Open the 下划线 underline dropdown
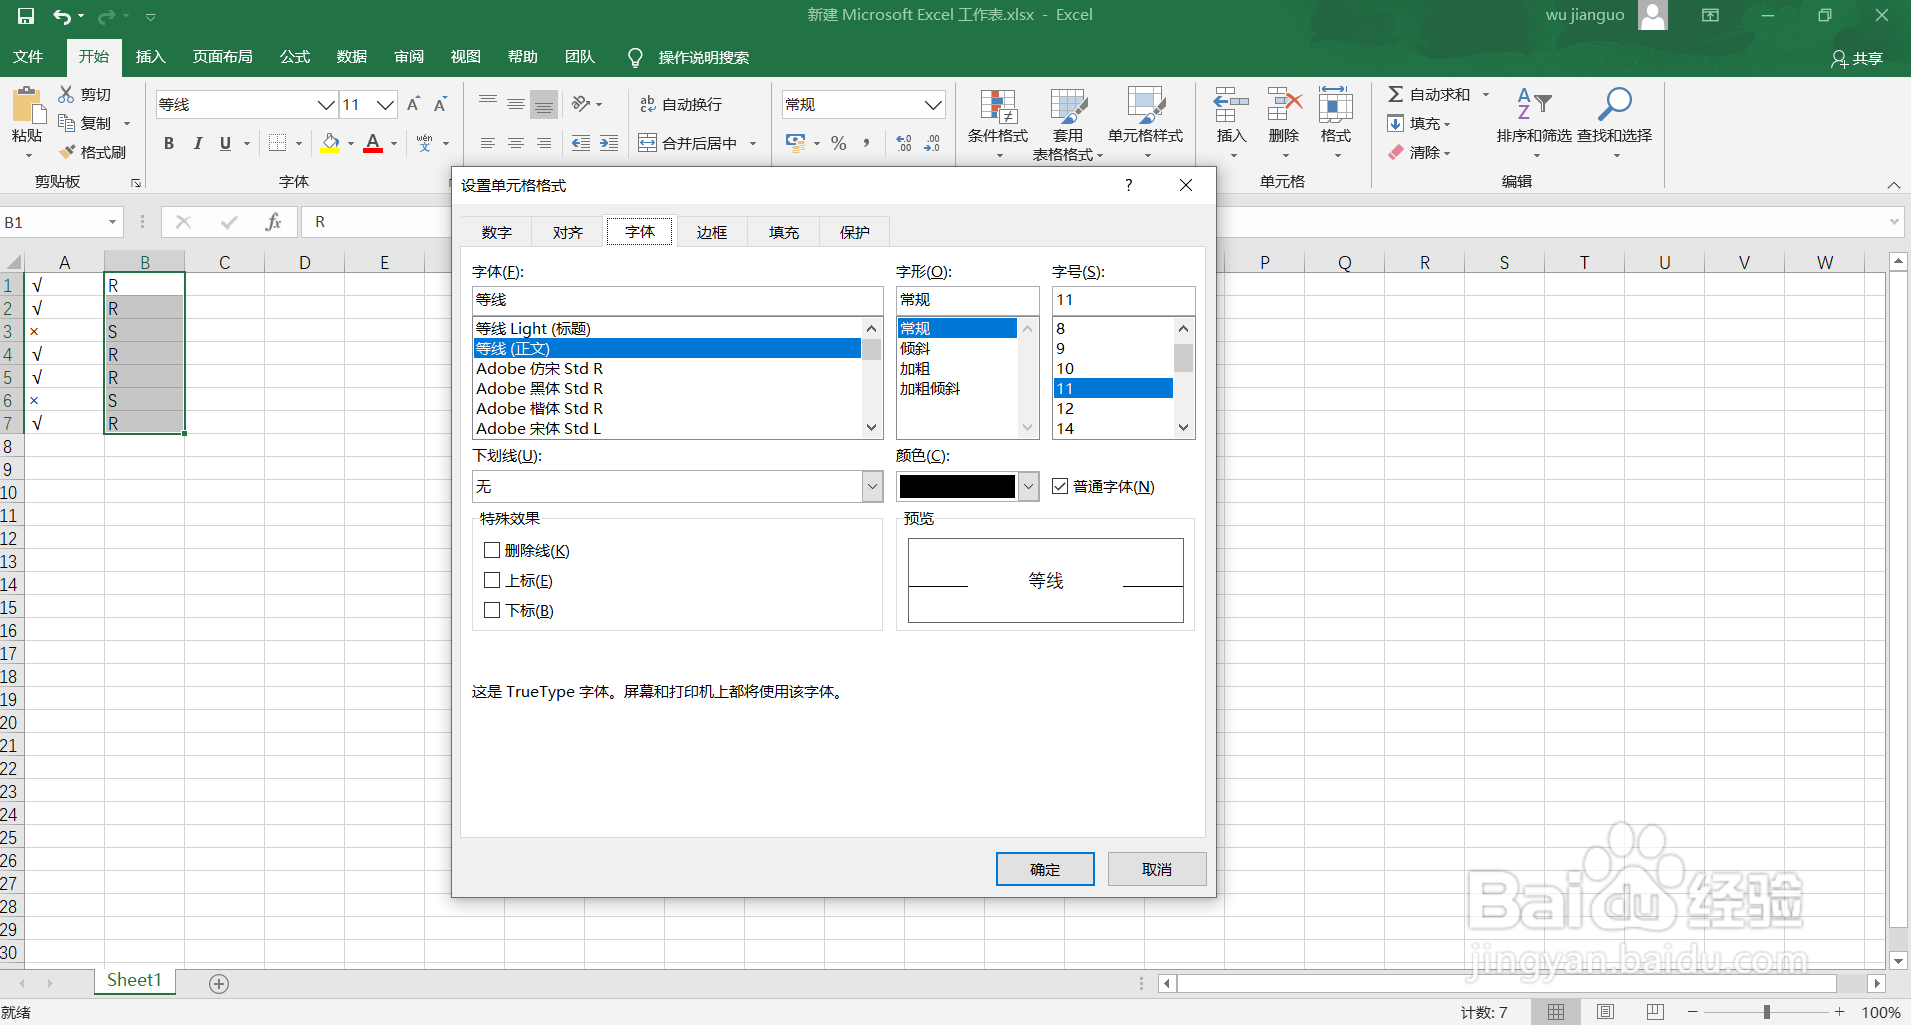 point(872,486)
